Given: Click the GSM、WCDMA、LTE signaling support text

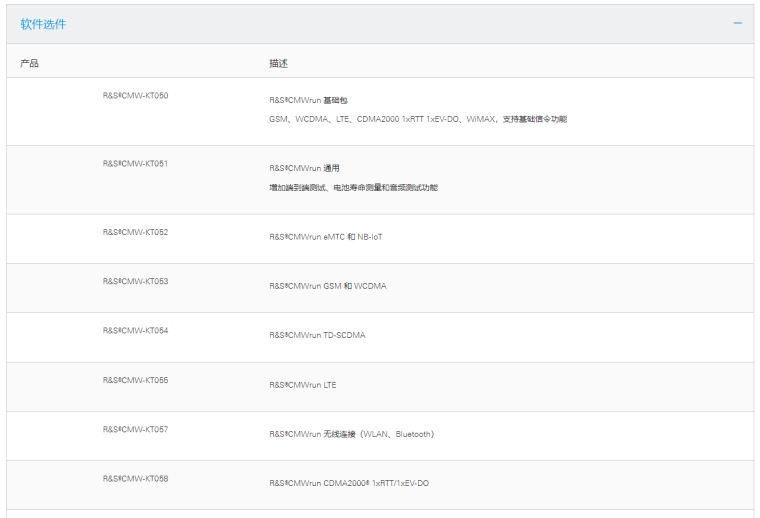Looking at the screenshot, I should 417,119.
